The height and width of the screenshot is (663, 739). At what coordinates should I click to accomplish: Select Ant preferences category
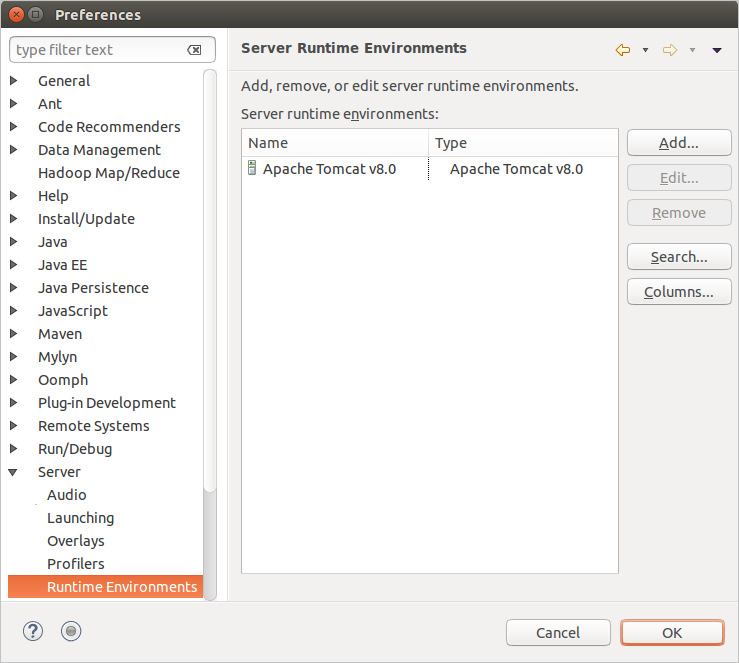click(50, 104)
